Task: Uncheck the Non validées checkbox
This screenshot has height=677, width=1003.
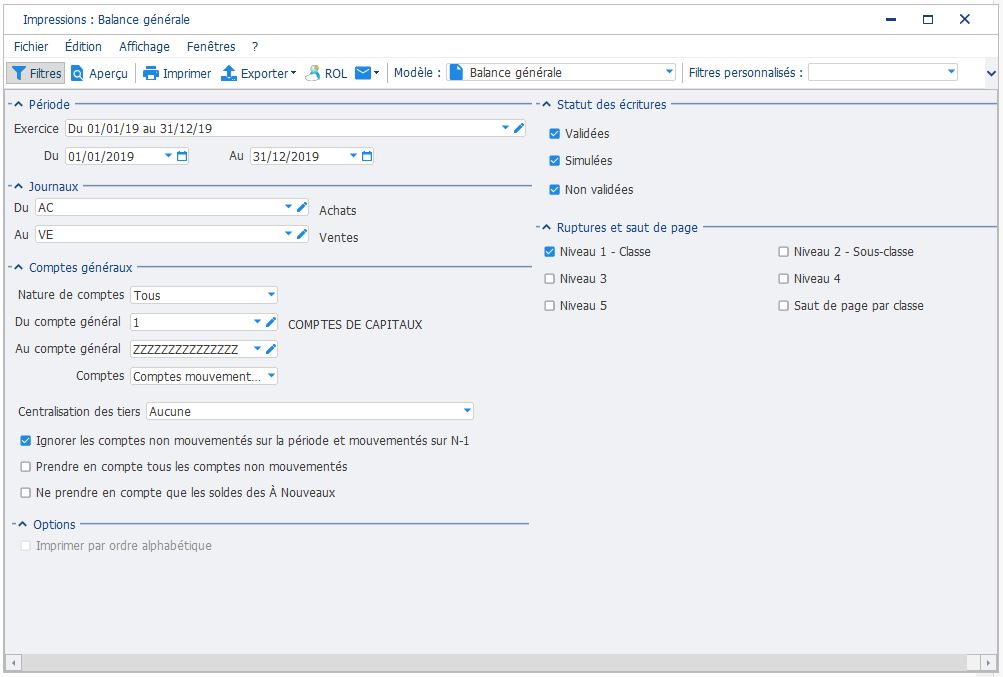Action: 555,189
